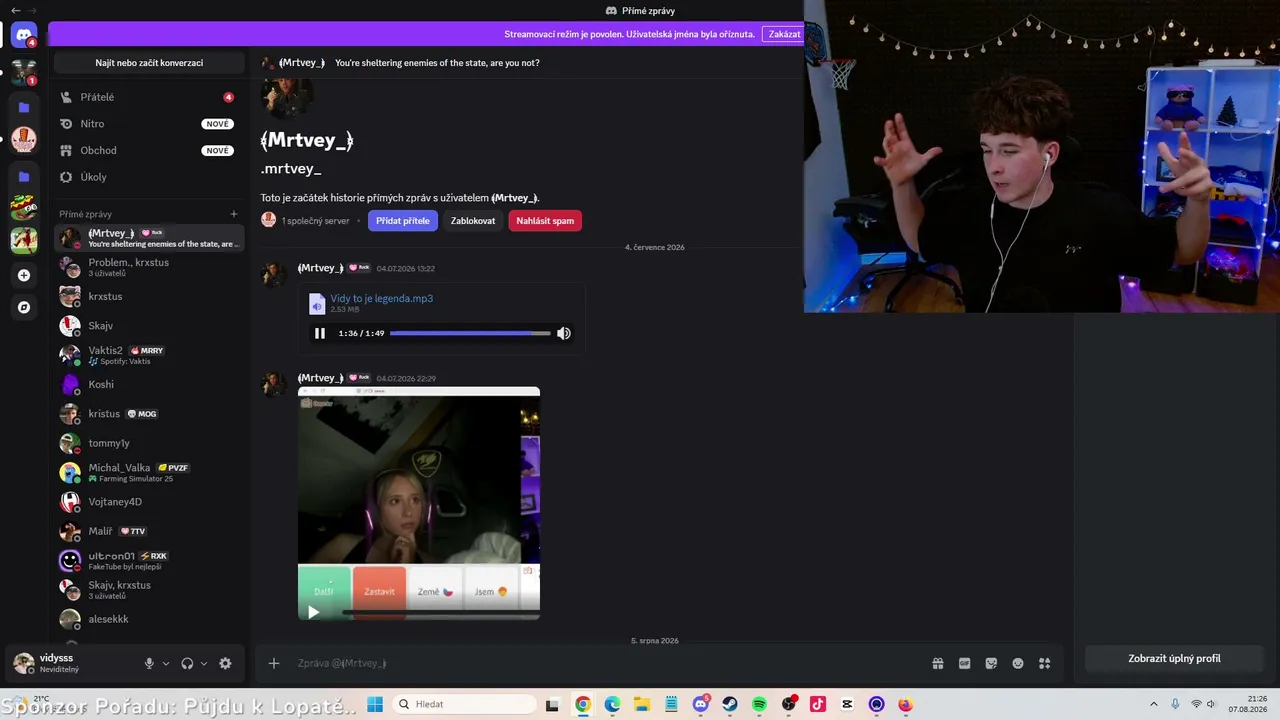The image size is (1280, 720).
Task: Add a server with the plus icon
Action: pos(24,275)
